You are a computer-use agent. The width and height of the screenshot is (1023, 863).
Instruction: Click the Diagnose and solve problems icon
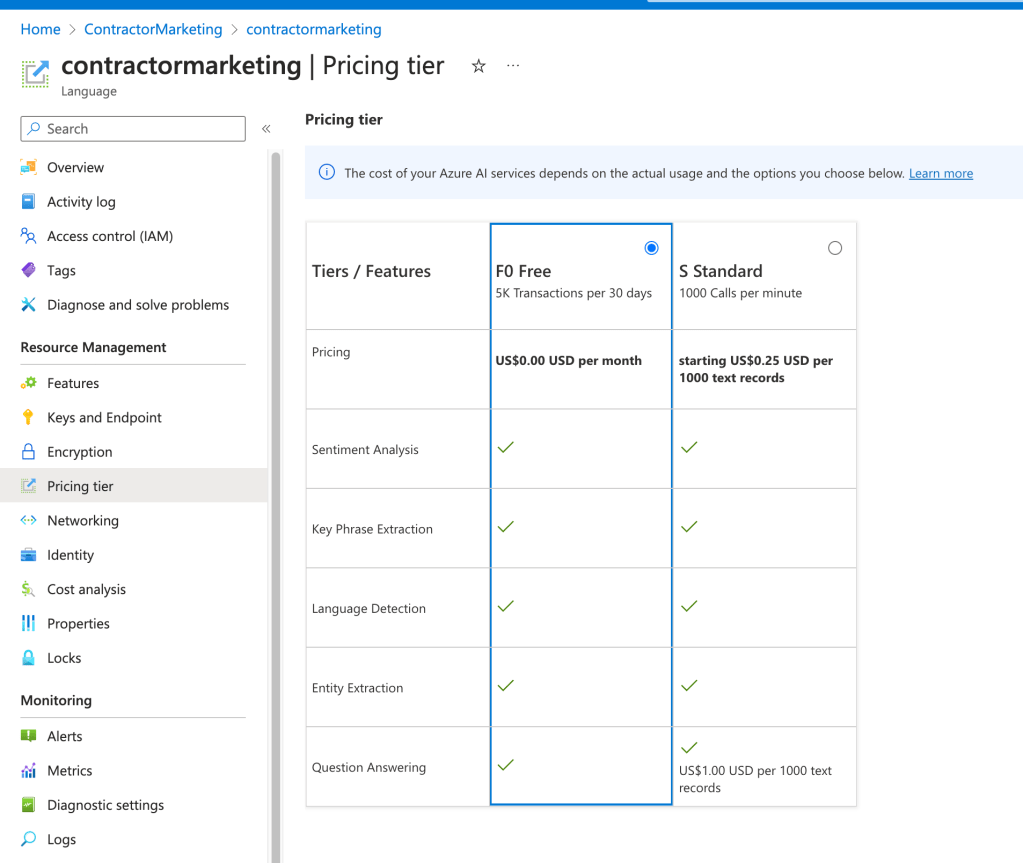tap(28, 305)
